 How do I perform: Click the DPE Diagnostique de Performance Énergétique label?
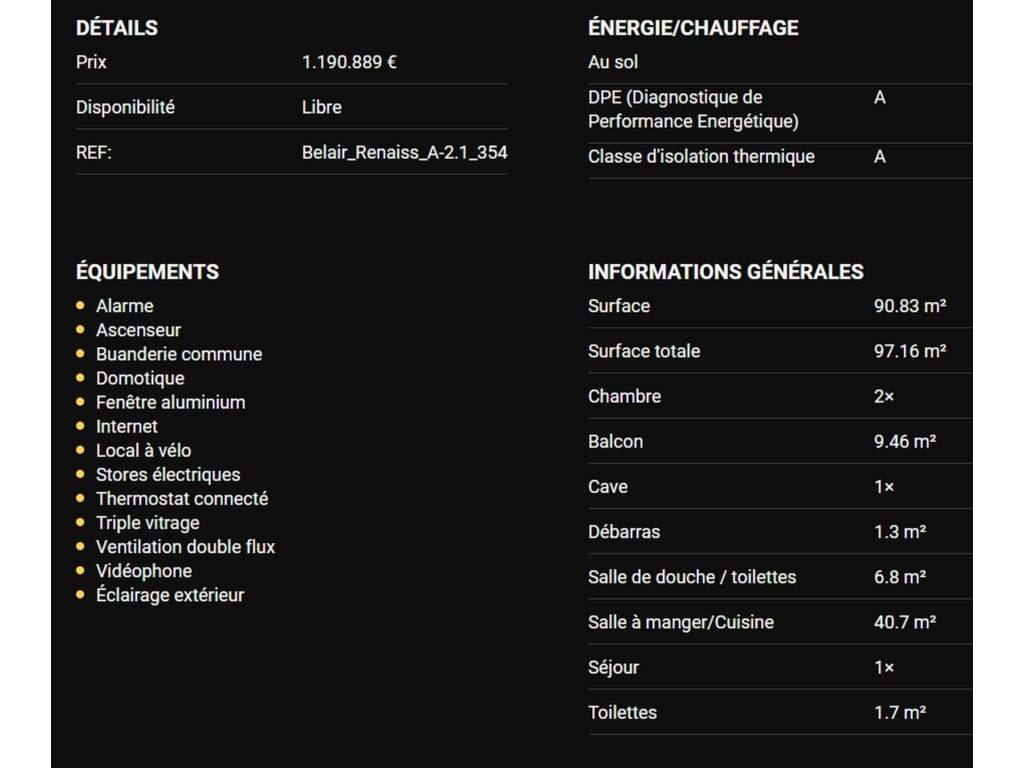point(693,109)
